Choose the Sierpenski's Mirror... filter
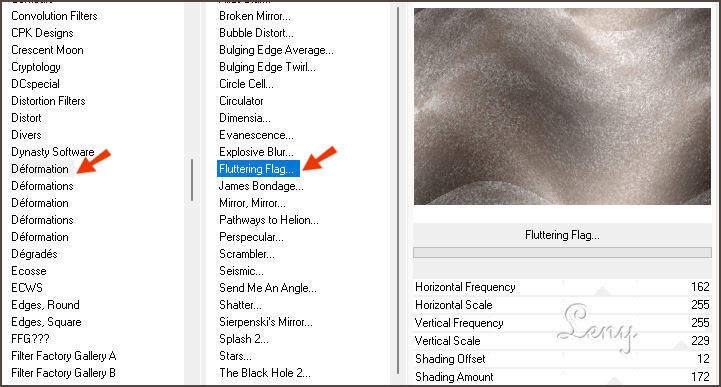This screenshot has height=387, width=721. point(266,322)
